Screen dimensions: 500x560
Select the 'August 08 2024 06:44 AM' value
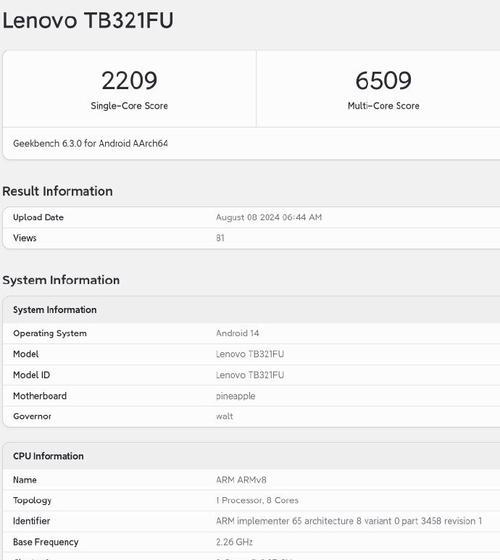point(269,217)
